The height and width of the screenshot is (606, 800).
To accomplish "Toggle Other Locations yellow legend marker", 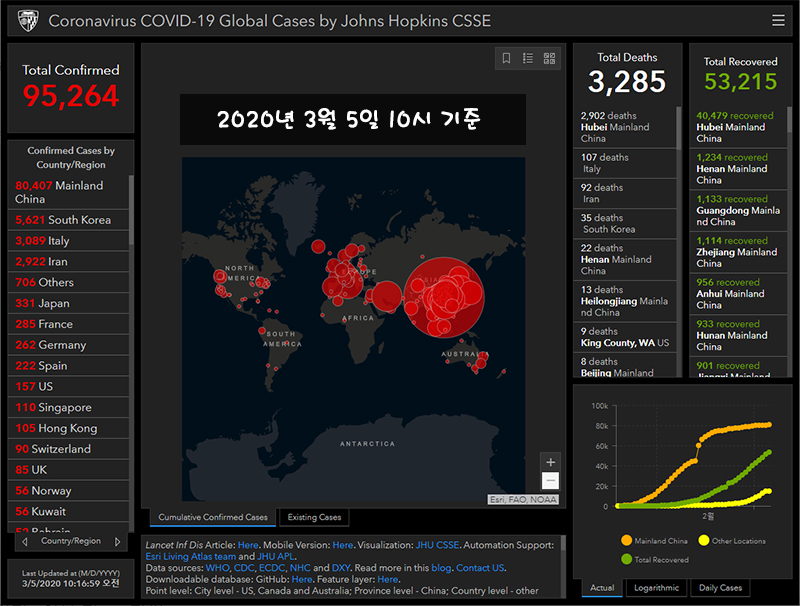I will [704, 540].
